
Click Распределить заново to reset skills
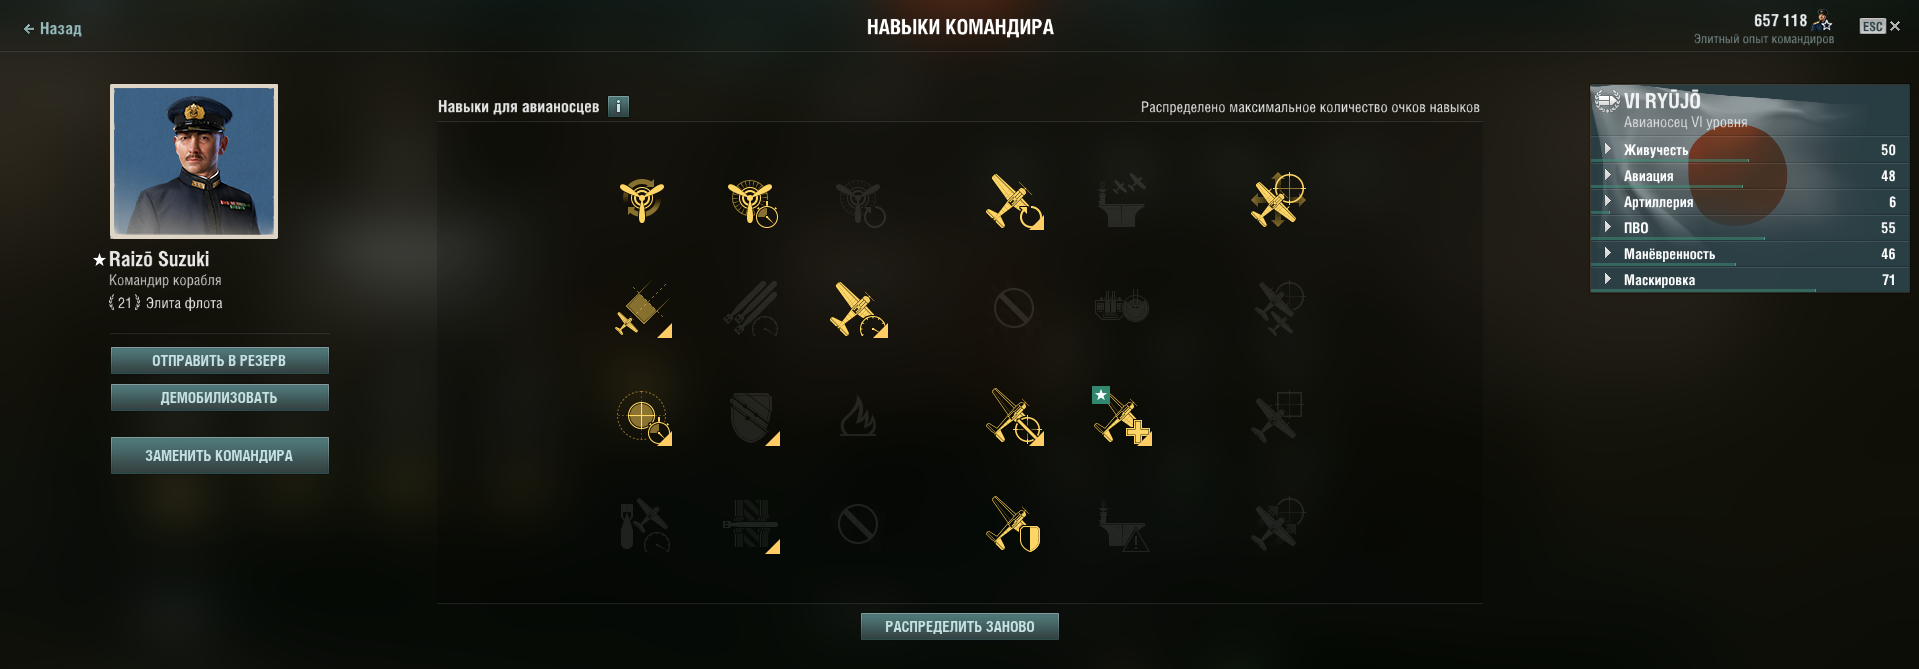[x=959, y=627]
